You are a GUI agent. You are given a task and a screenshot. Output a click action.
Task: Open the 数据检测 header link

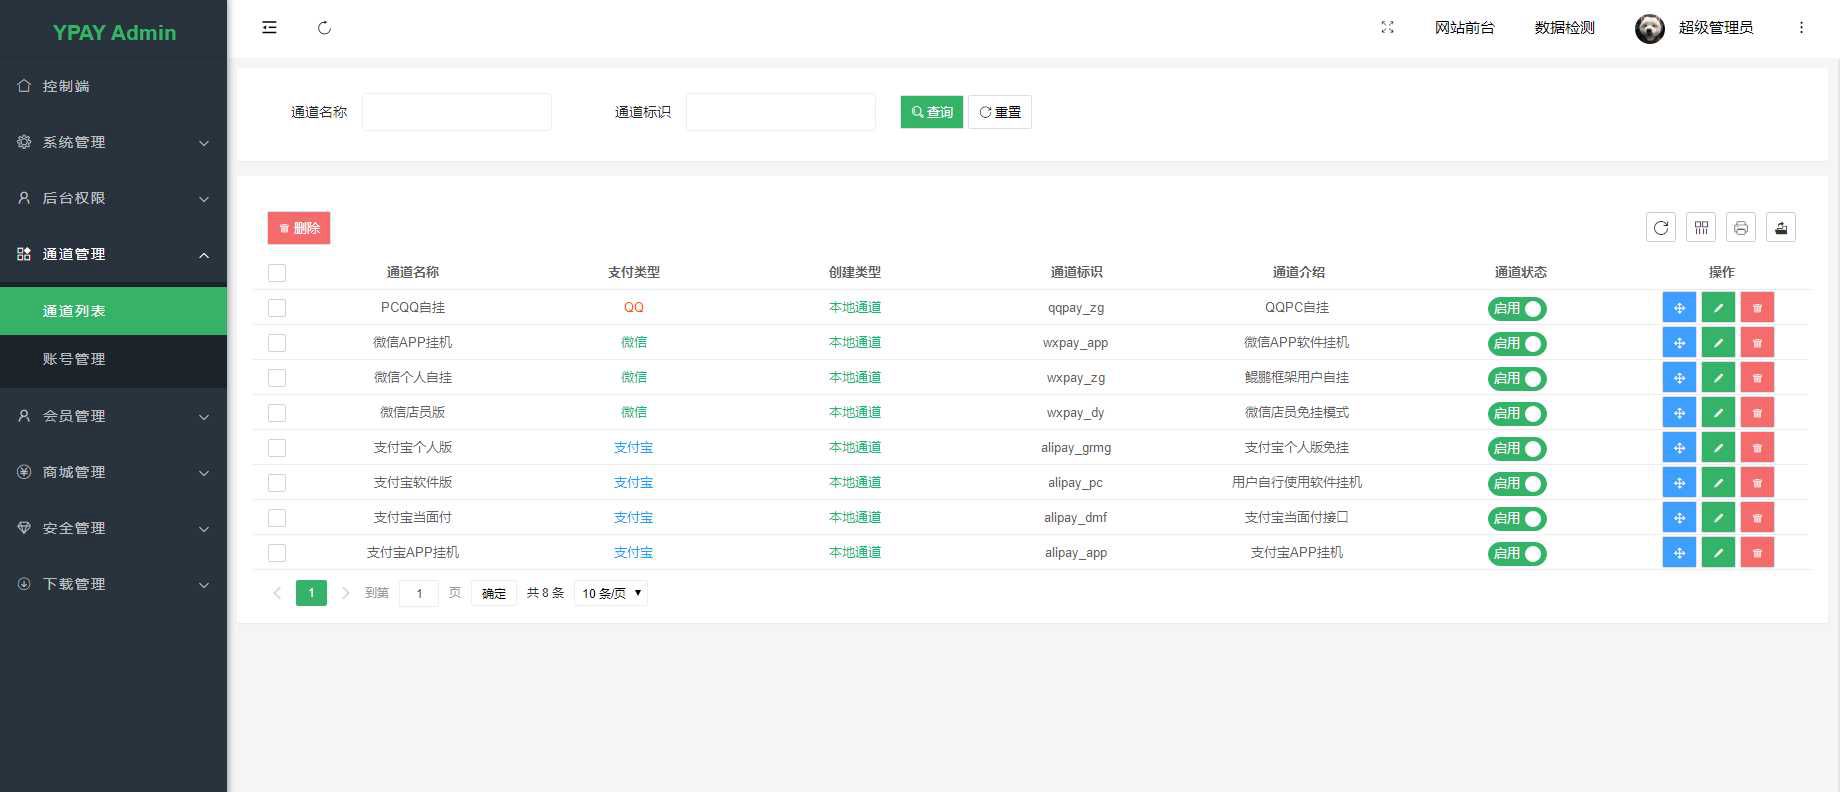tap(1564, 28)
